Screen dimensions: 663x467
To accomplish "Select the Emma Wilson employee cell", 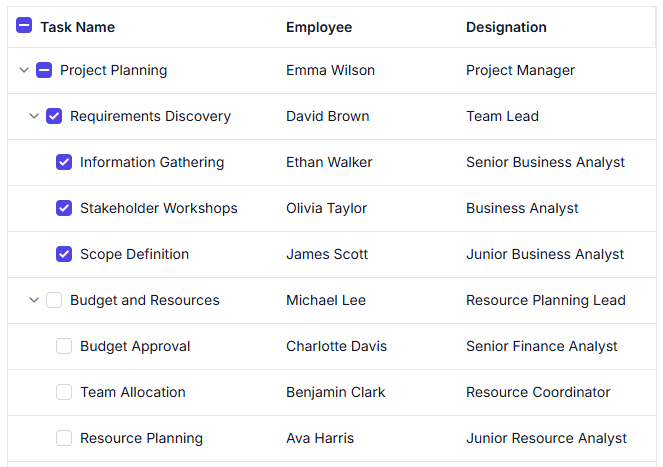I will [x=331, y=70].
